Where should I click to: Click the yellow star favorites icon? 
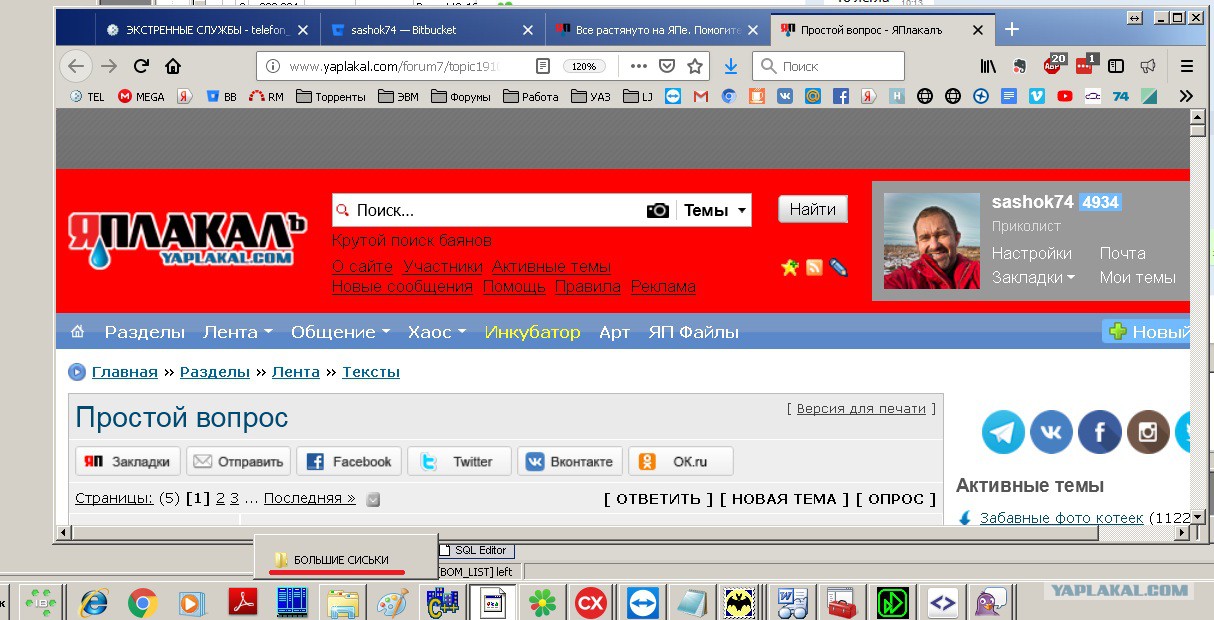tap(790, 267)
